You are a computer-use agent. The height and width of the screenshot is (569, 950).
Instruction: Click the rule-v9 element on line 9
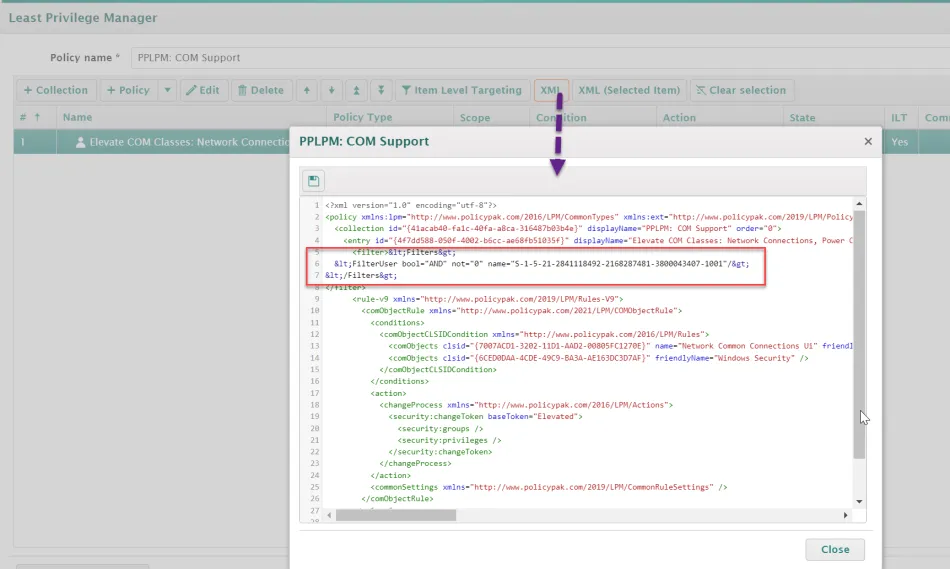click(x=488, y=299)
